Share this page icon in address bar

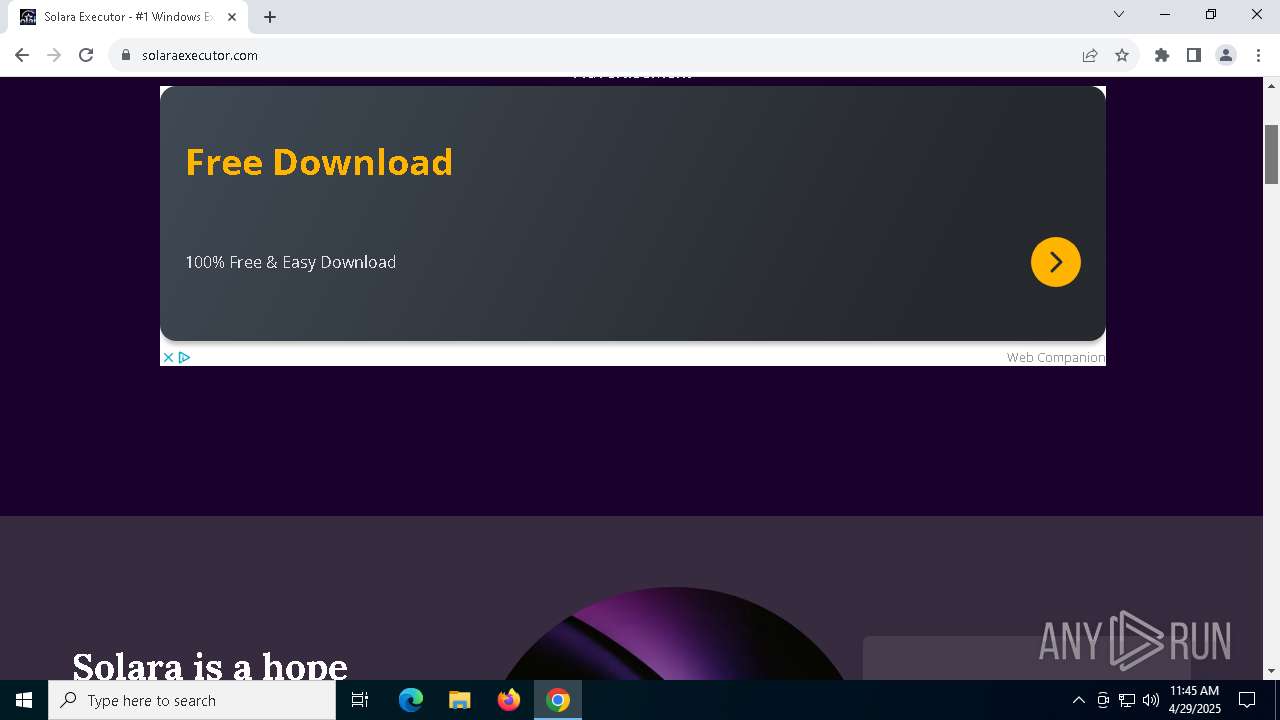1090,55
